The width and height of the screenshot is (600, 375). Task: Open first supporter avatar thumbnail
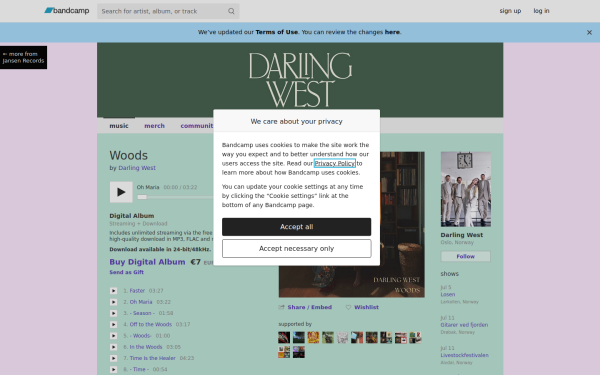284,338
